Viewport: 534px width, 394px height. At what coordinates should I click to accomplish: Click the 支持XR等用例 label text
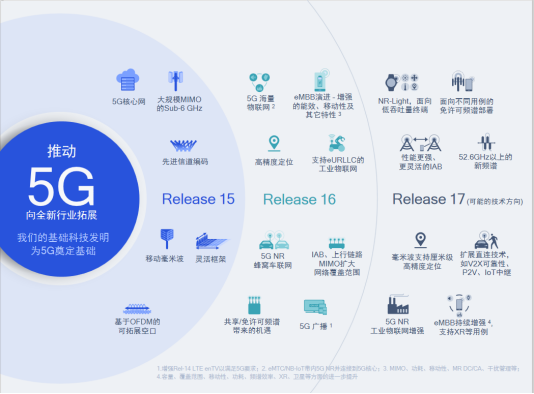[463, 332]
